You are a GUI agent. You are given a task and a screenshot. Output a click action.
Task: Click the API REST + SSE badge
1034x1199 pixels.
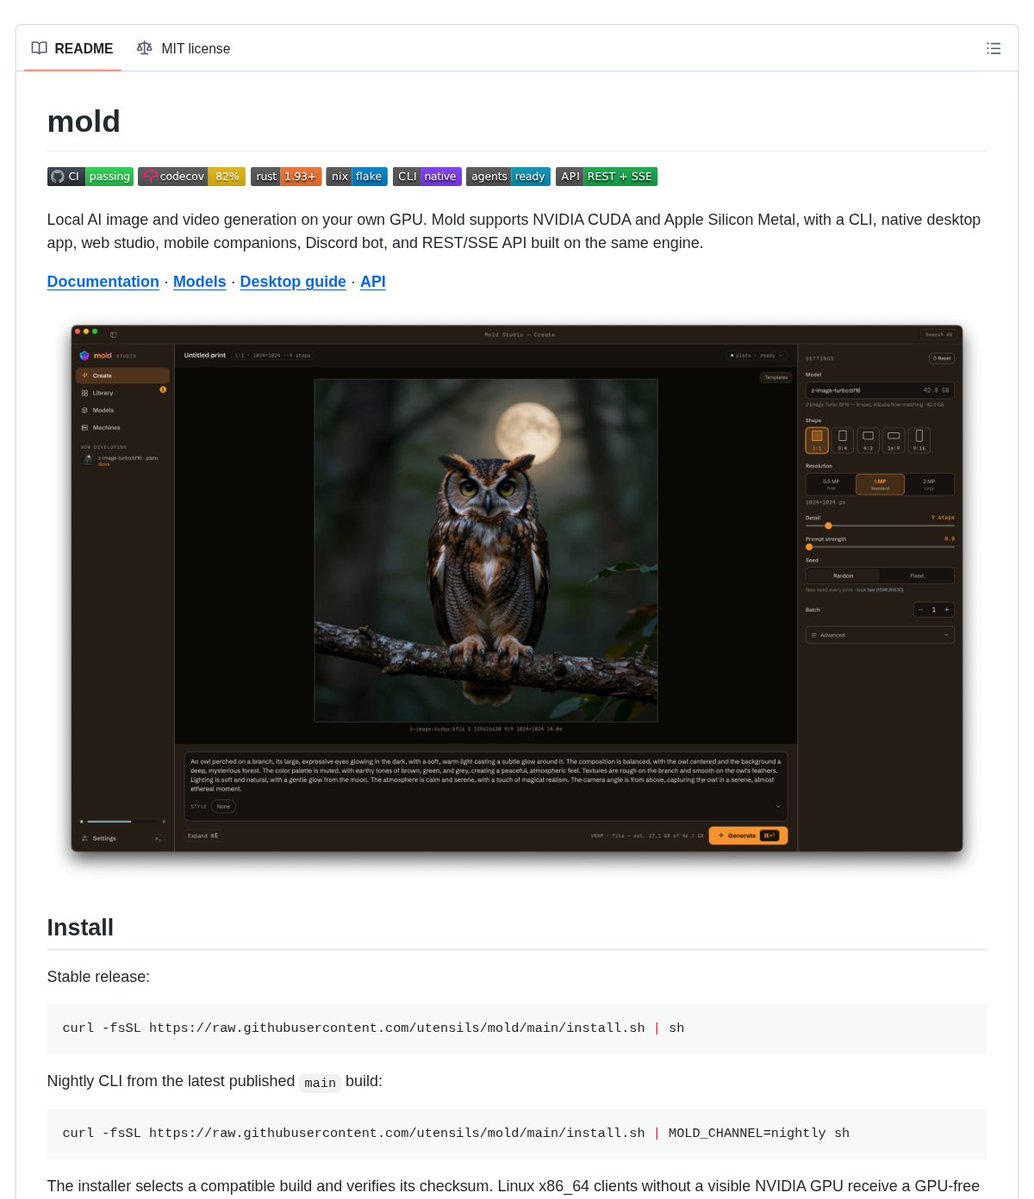(606, 177)
